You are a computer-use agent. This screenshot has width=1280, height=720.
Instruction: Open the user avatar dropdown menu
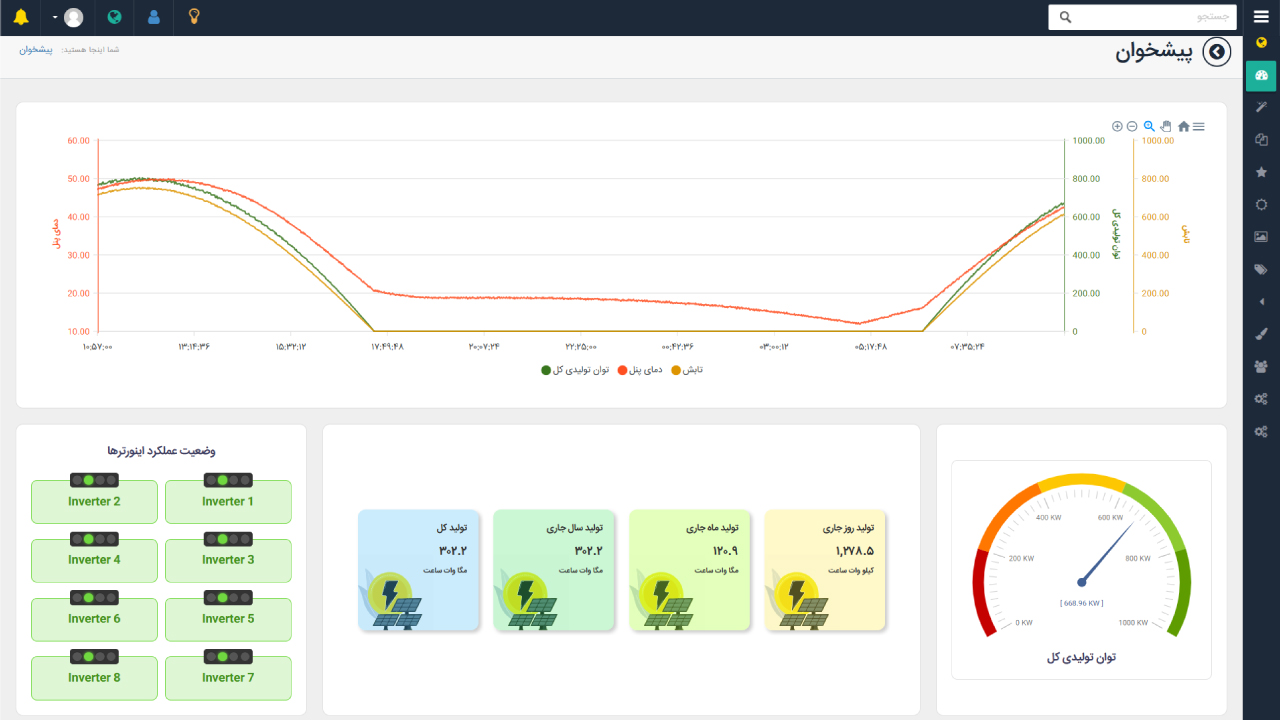(x=67, y=17)
